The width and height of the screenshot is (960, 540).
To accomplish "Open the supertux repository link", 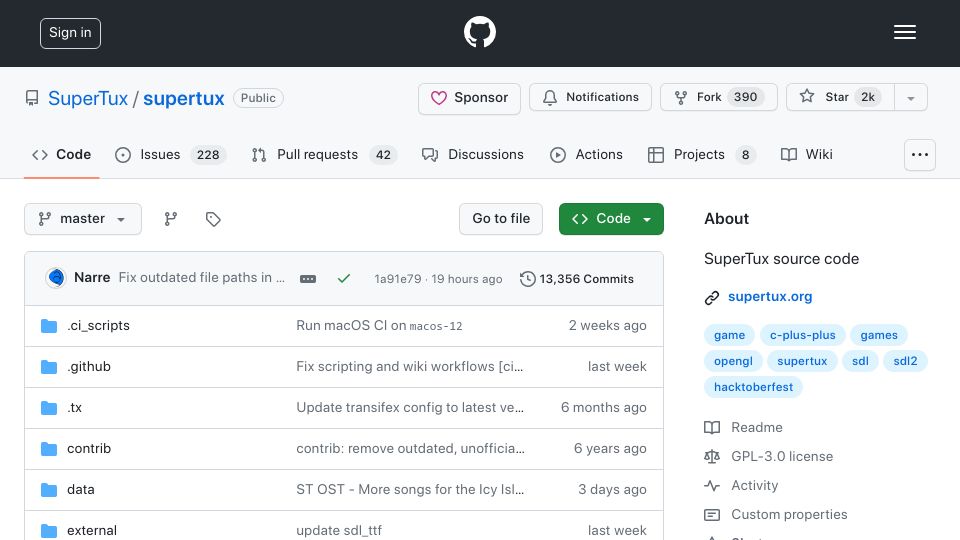I will 184,98.
